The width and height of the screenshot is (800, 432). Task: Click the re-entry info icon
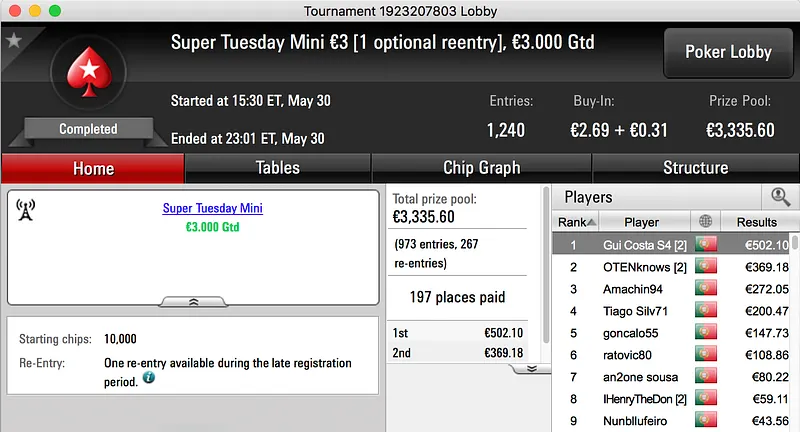click(x=149, y=379)
